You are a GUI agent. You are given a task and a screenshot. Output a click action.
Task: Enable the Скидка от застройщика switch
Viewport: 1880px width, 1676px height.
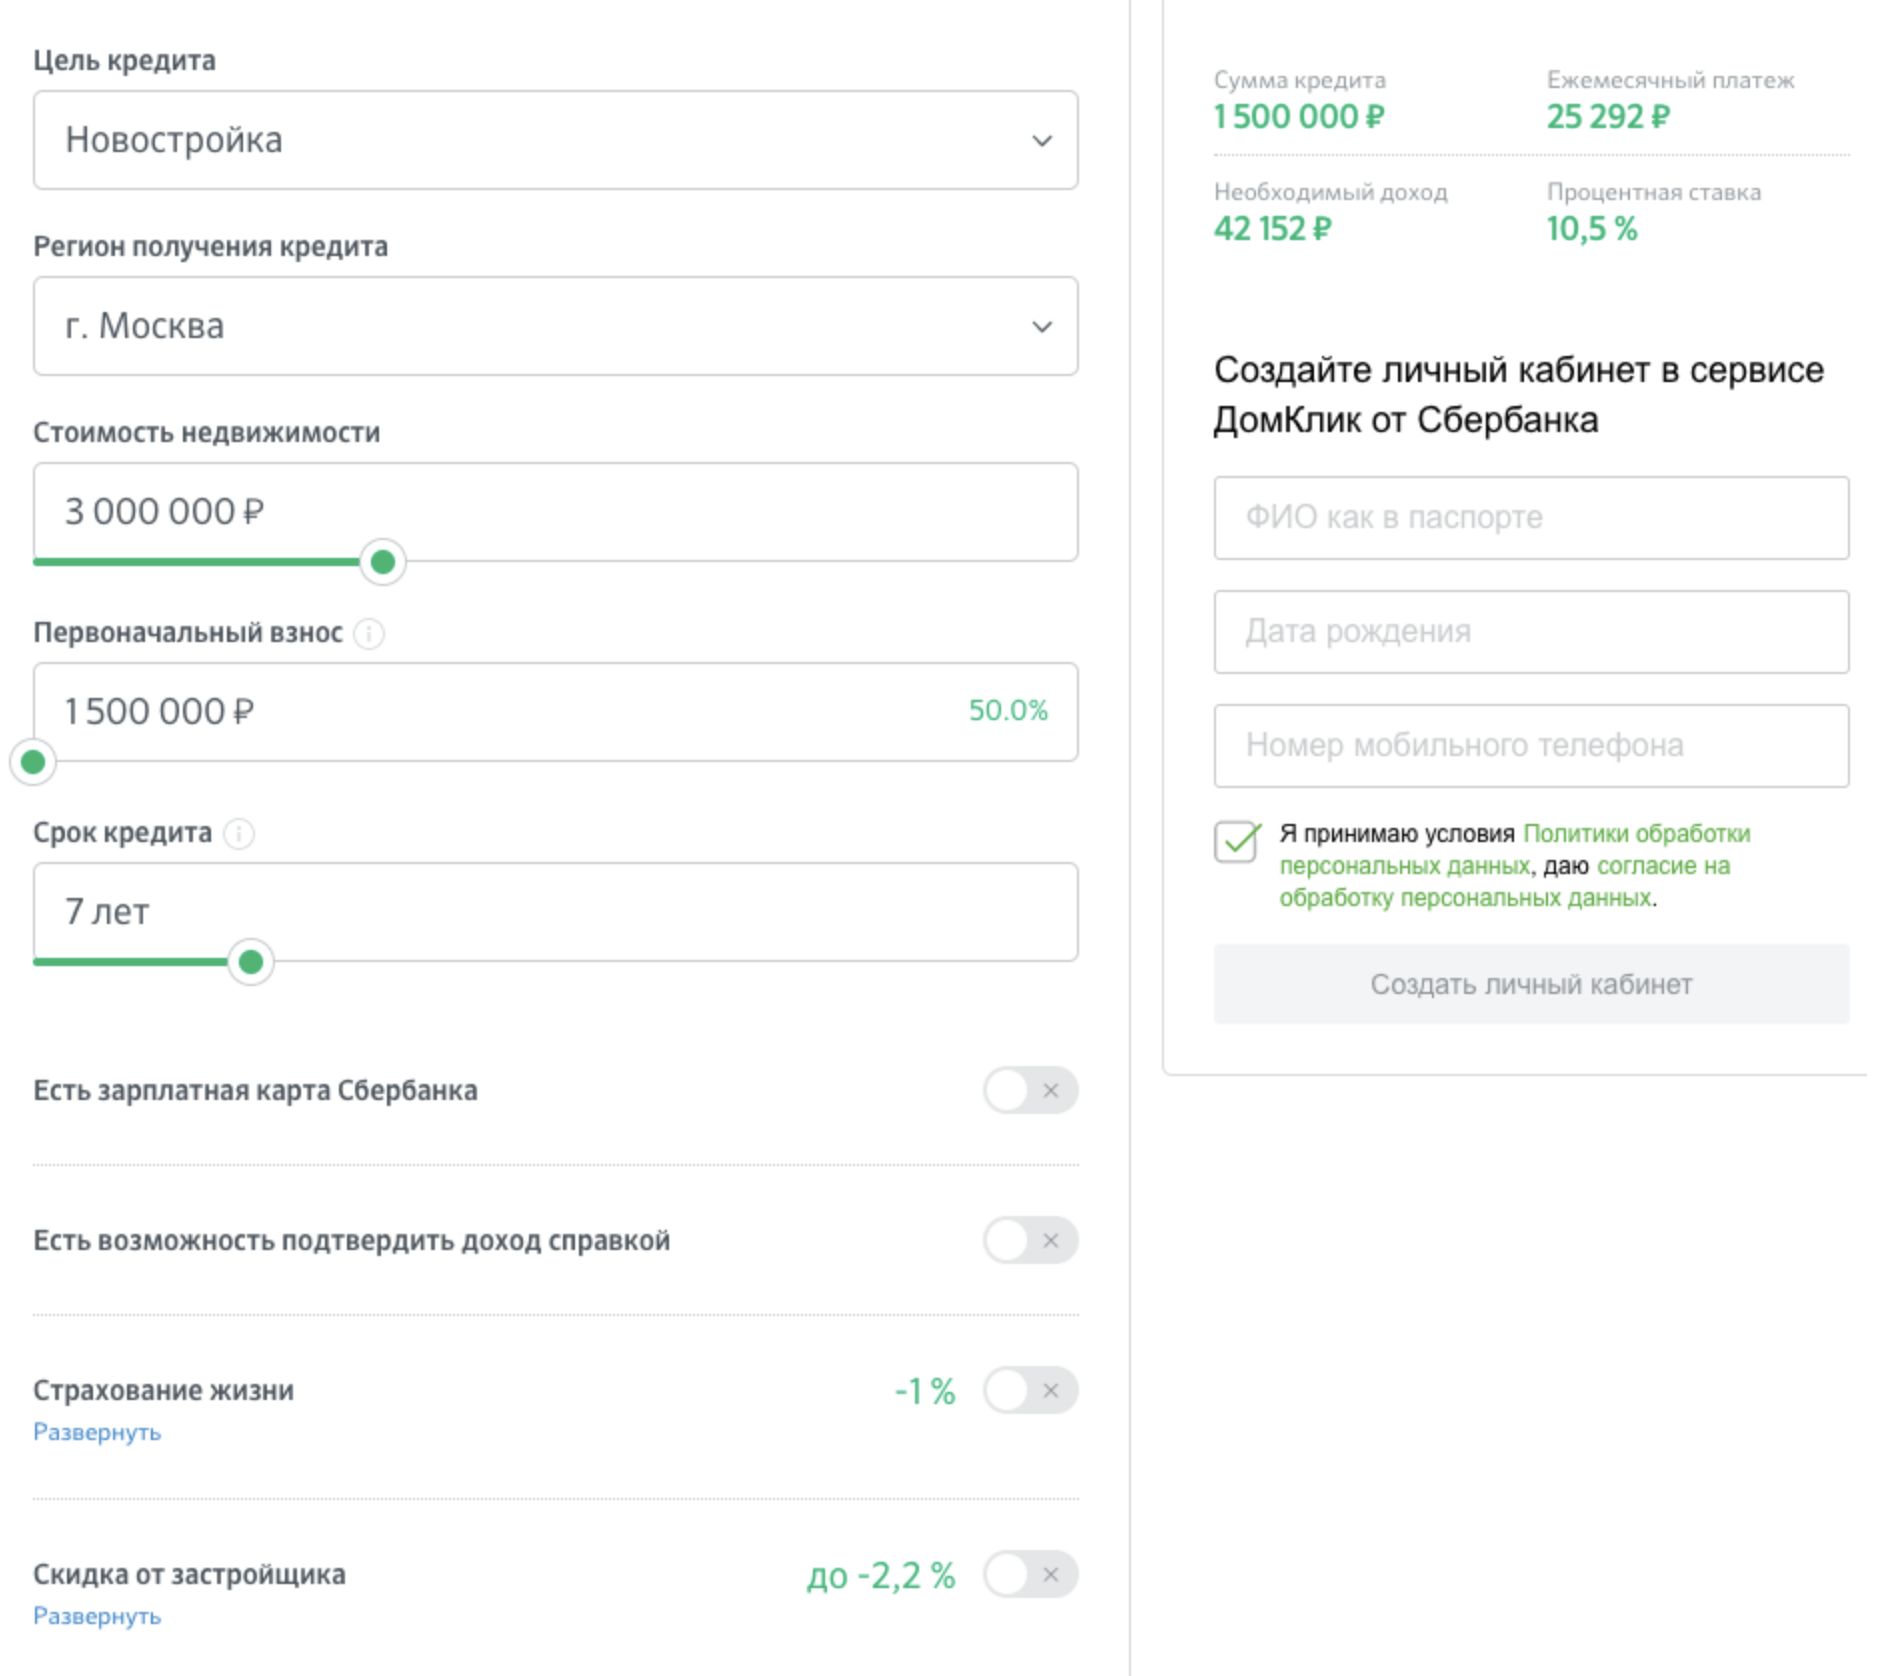pos(1030,1574)
